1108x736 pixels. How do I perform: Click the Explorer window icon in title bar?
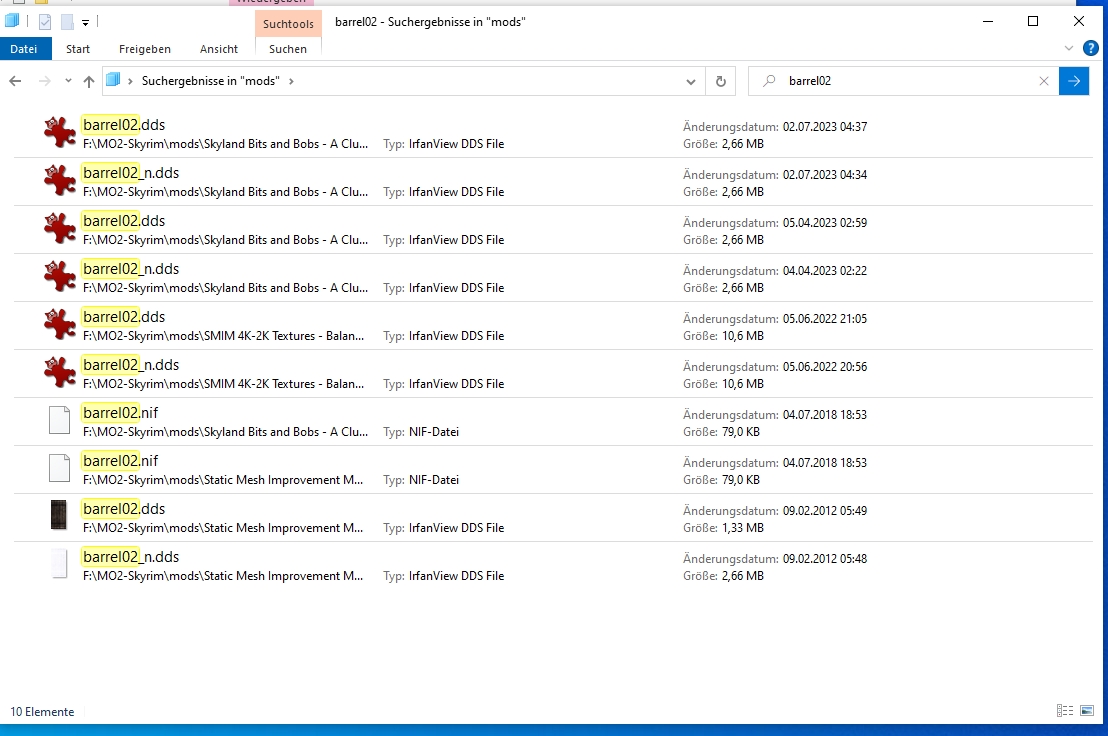12,21
